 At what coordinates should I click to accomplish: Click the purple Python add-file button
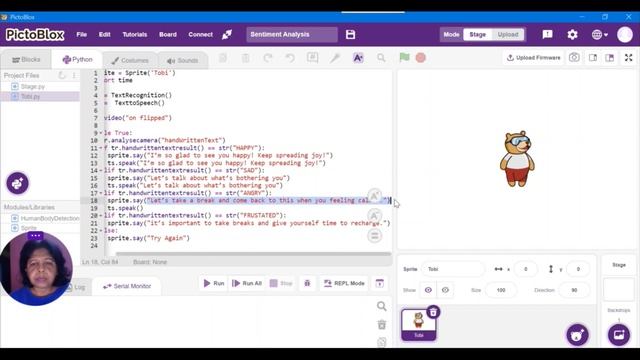(18, 183)
